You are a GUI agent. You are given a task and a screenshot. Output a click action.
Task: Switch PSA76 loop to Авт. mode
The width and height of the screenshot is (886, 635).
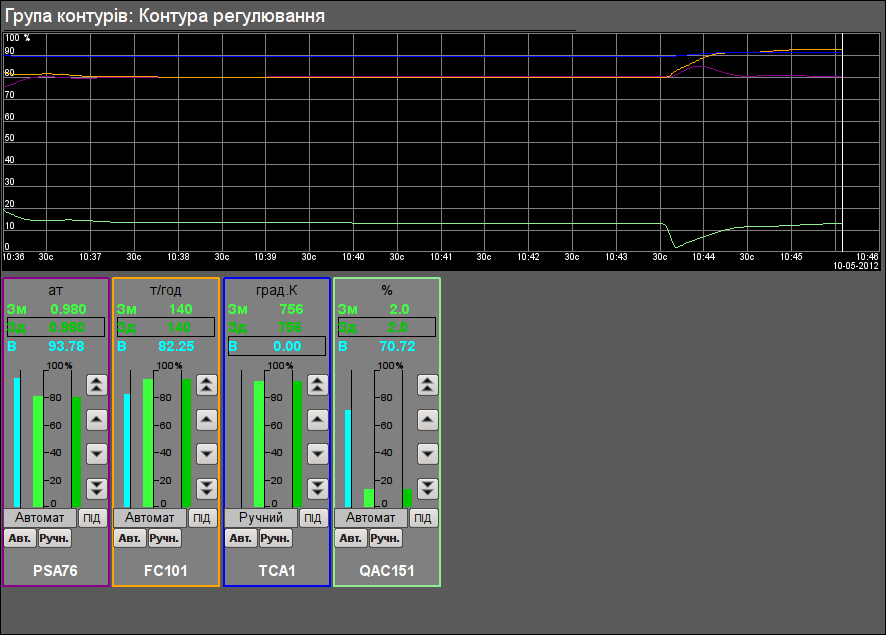tap(20, 538)
